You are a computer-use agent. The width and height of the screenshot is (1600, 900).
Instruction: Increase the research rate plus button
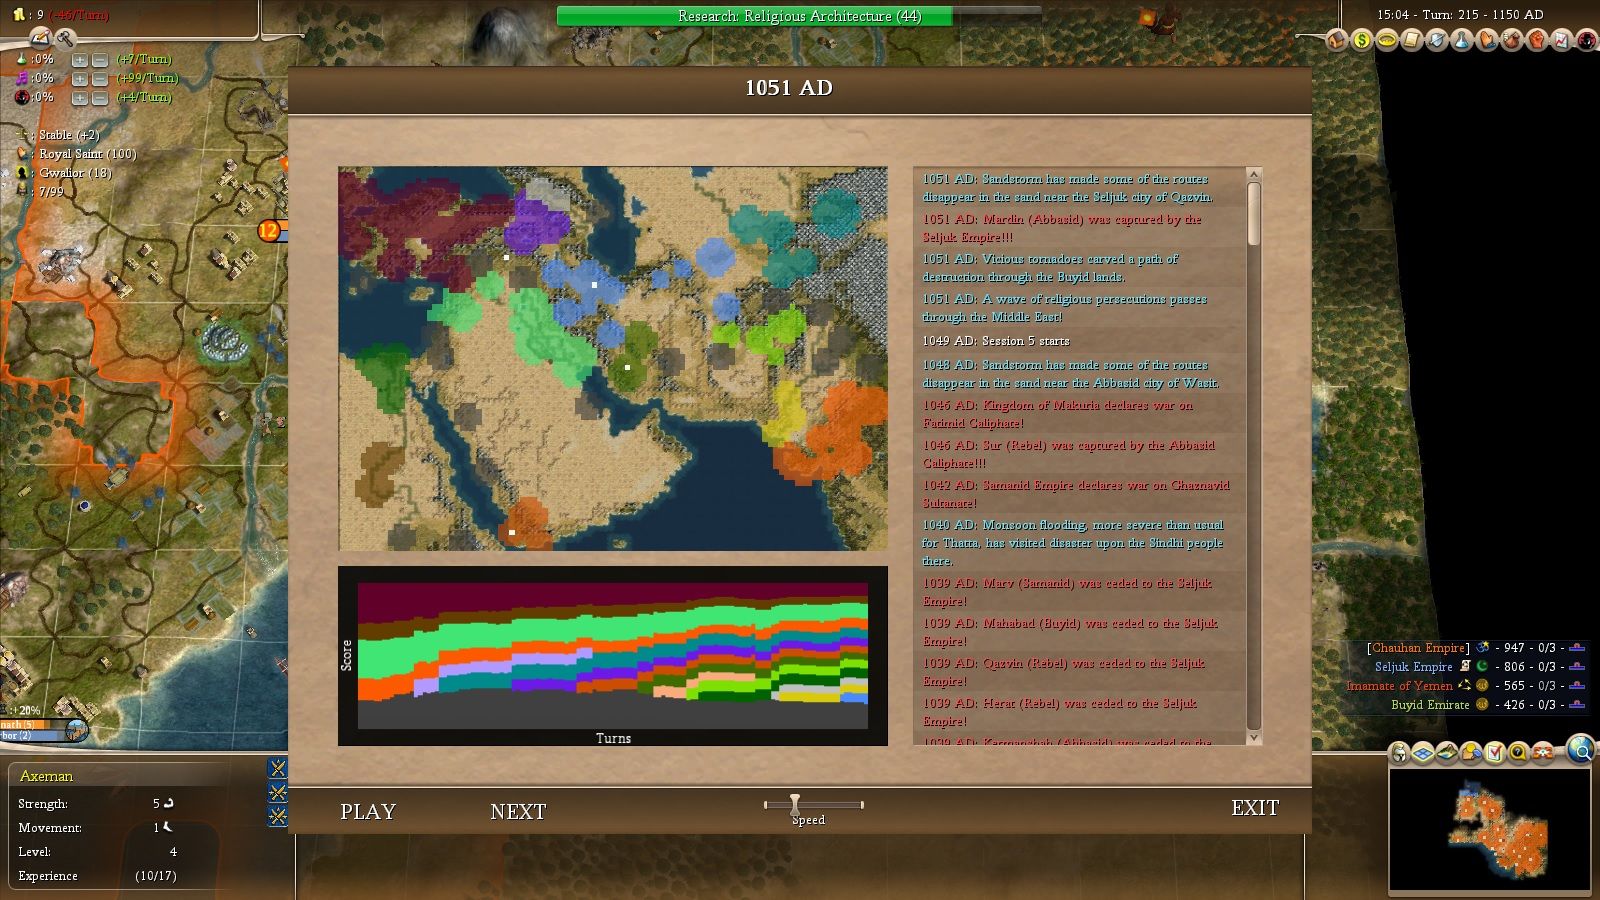coord(80,60)
